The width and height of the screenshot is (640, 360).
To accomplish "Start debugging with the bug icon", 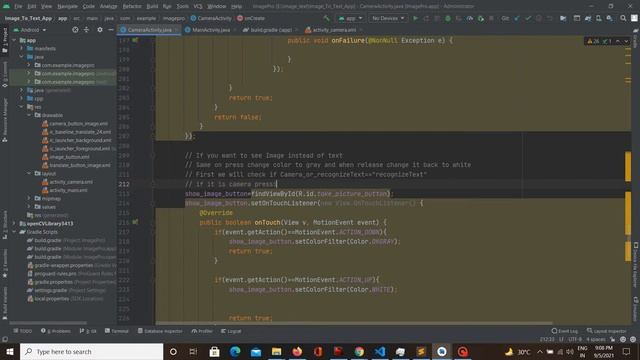I will point(448,18).
